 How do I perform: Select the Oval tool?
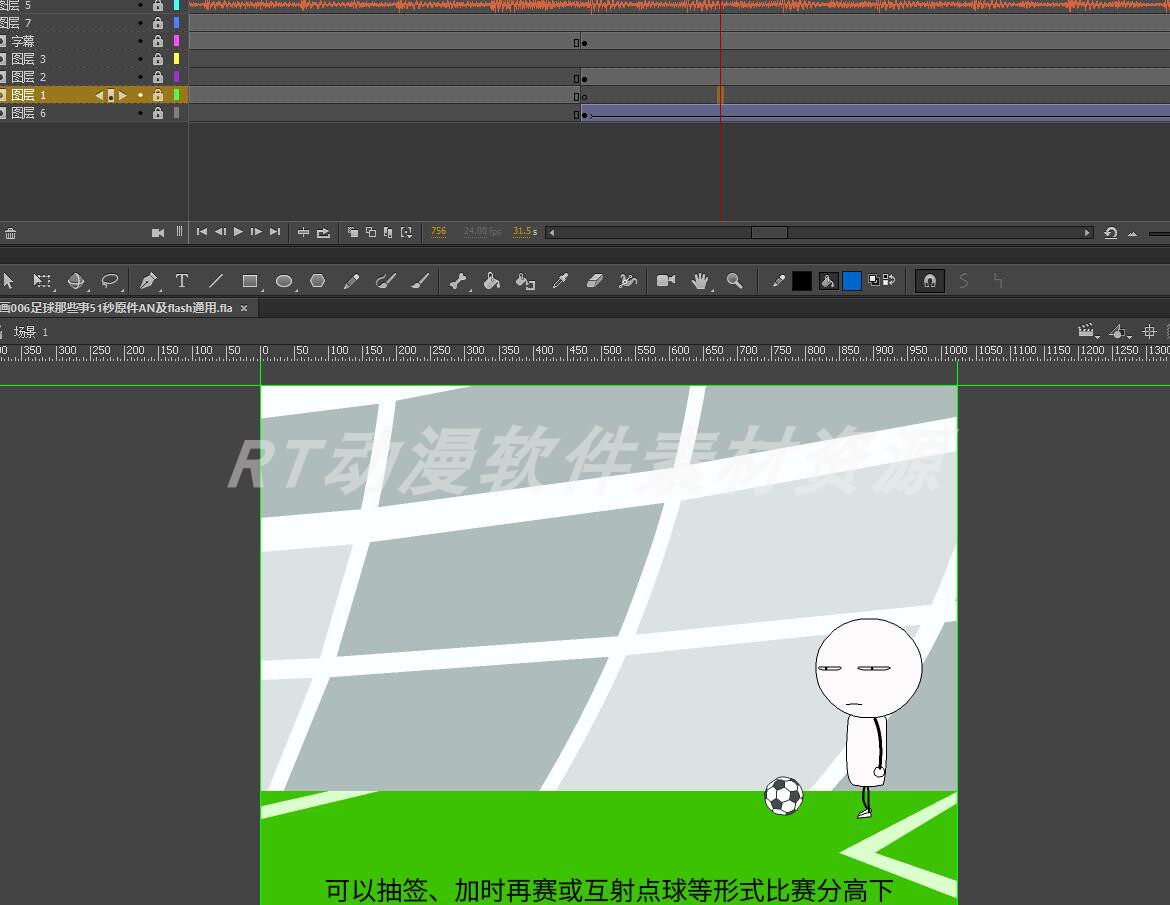[x=284, y=281]
